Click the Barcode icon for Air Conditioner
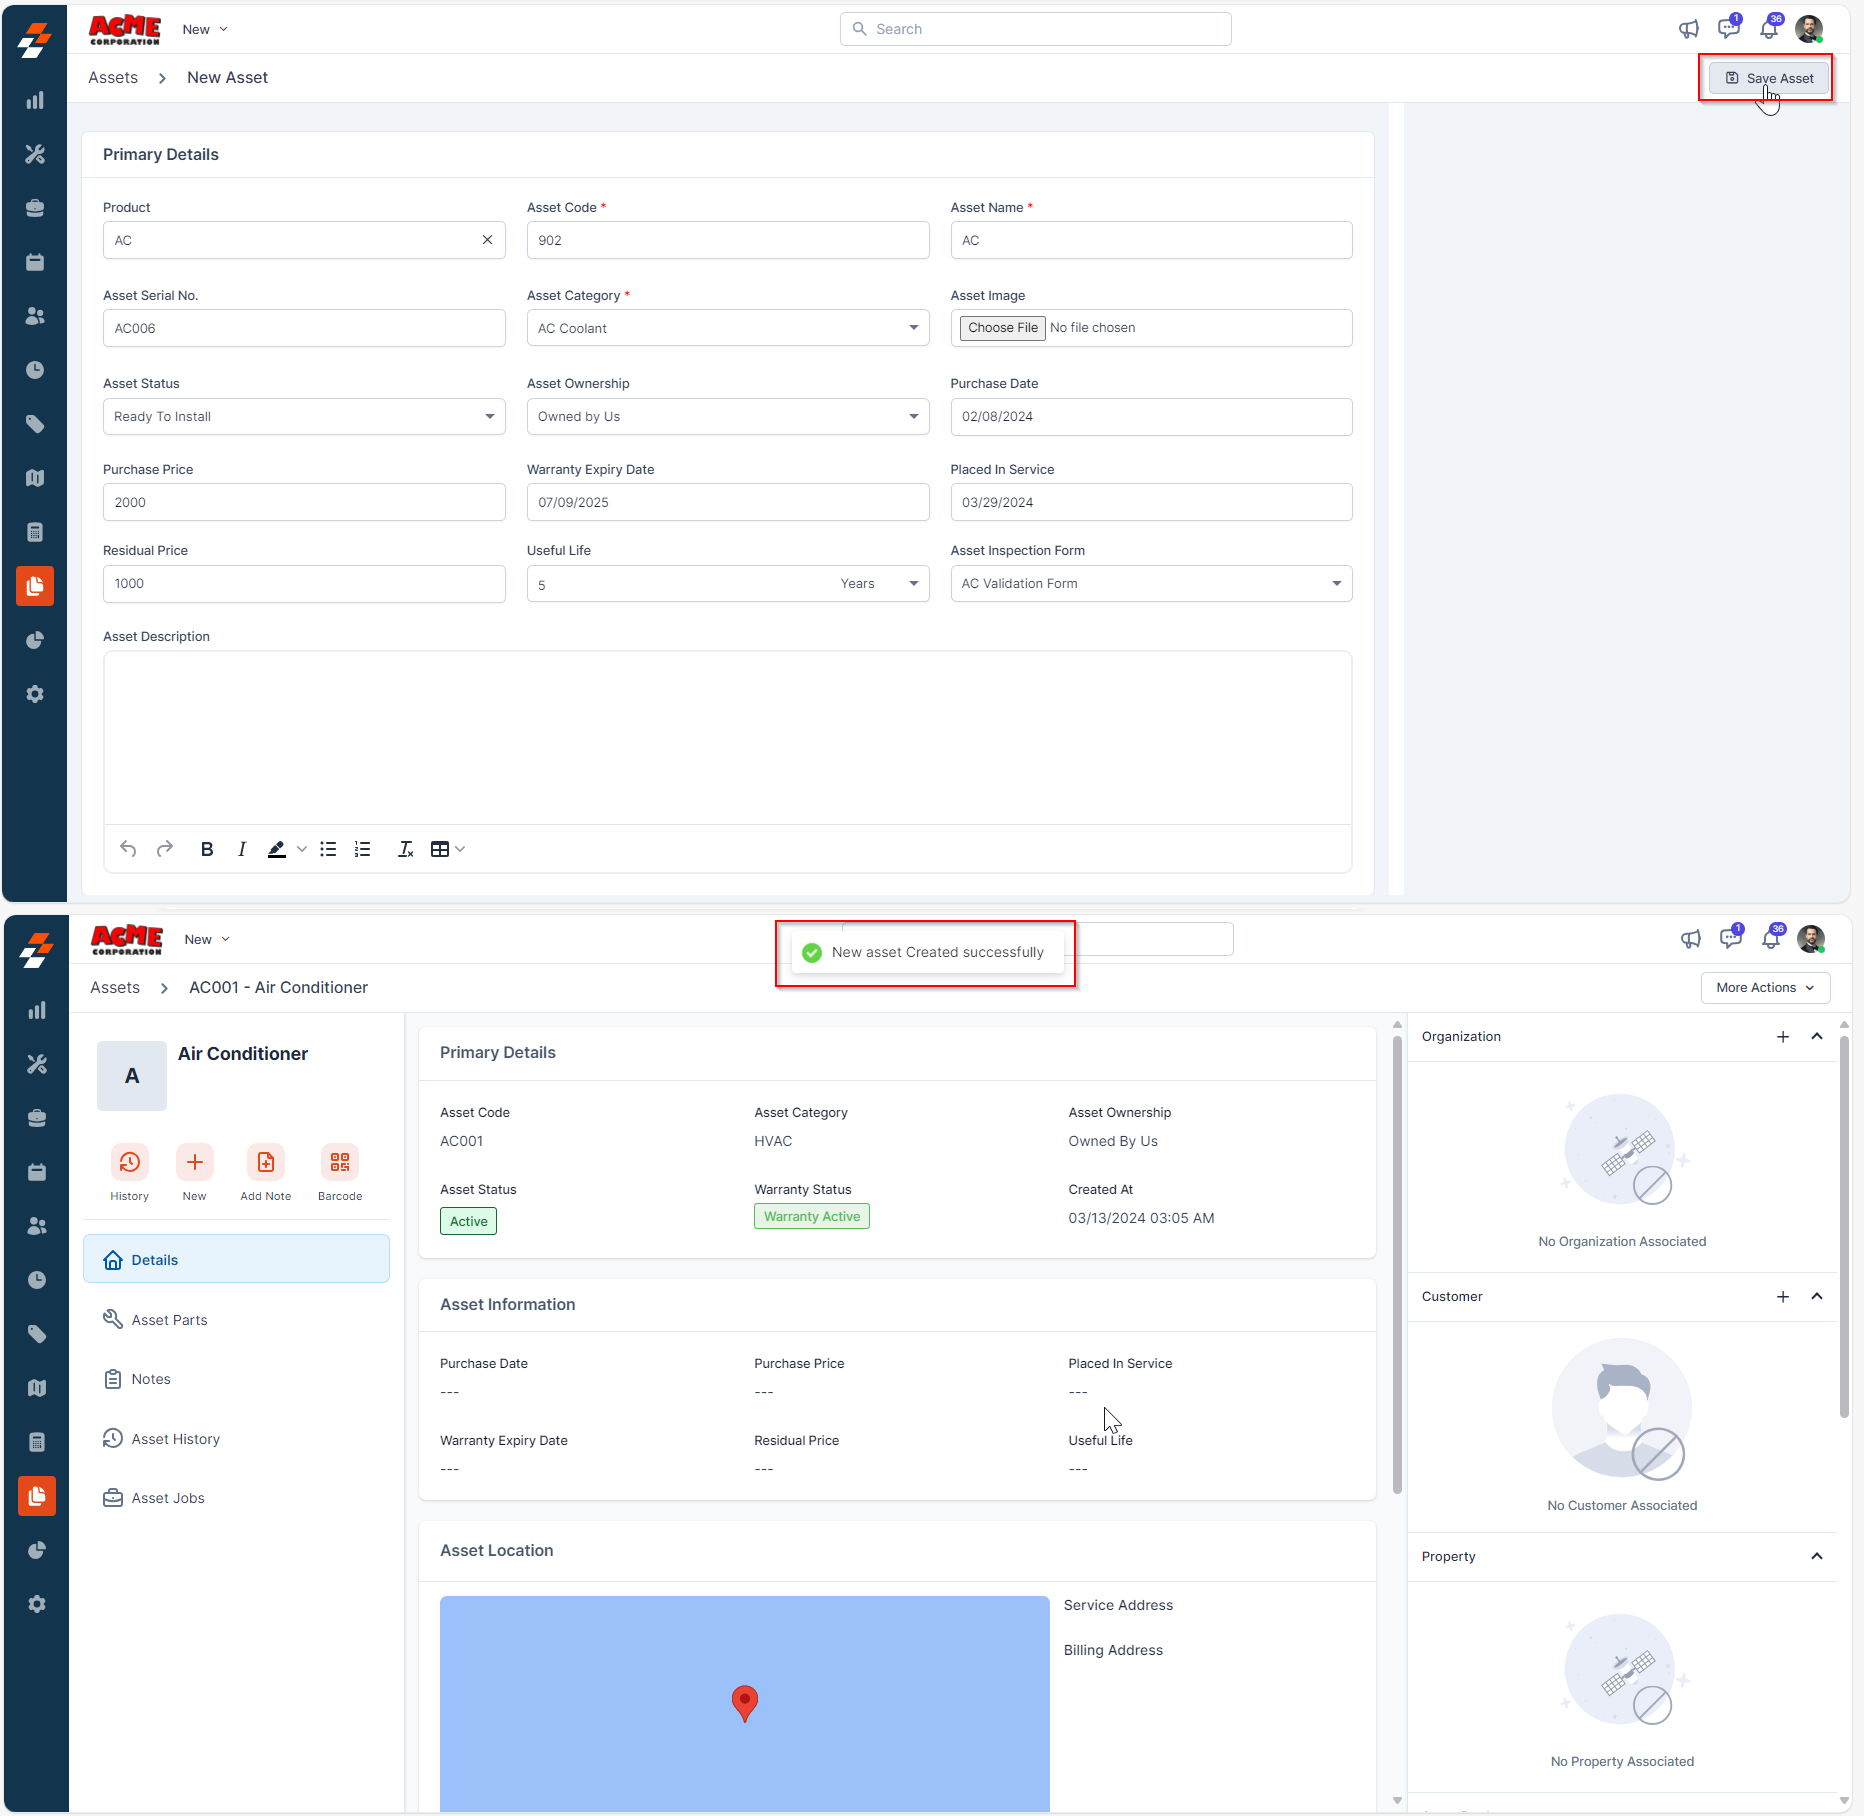Screen dimensions: 1864x1816 (x=340, y=1162)
